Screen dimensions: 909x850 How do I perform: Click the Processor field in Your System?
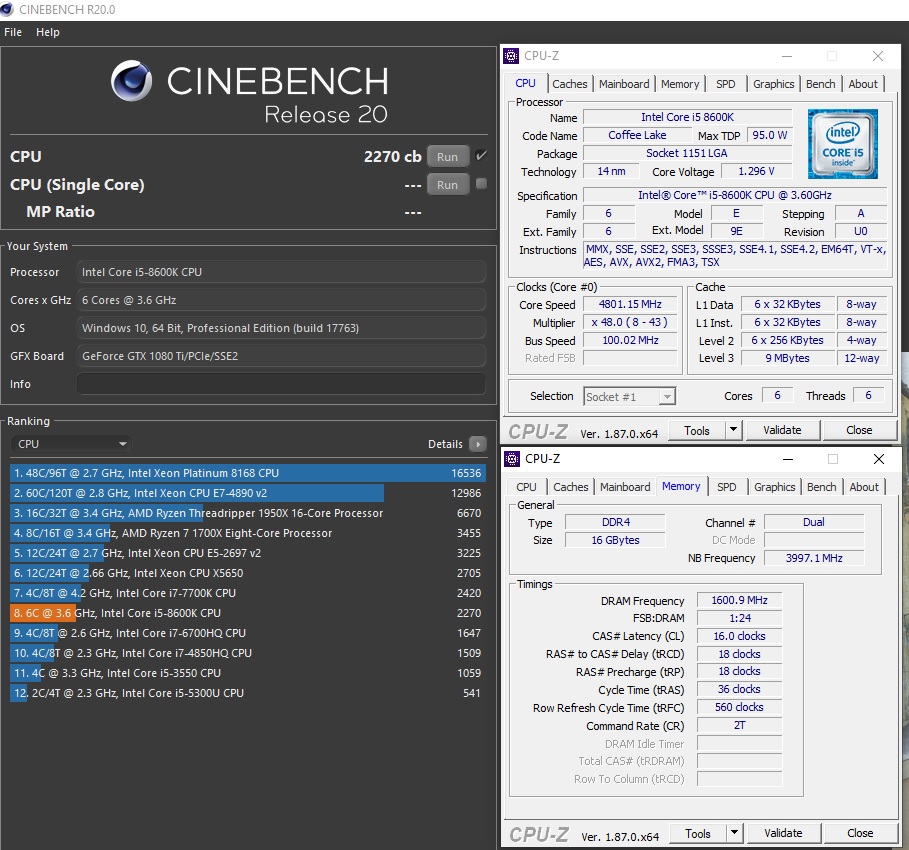click(281, 272)
